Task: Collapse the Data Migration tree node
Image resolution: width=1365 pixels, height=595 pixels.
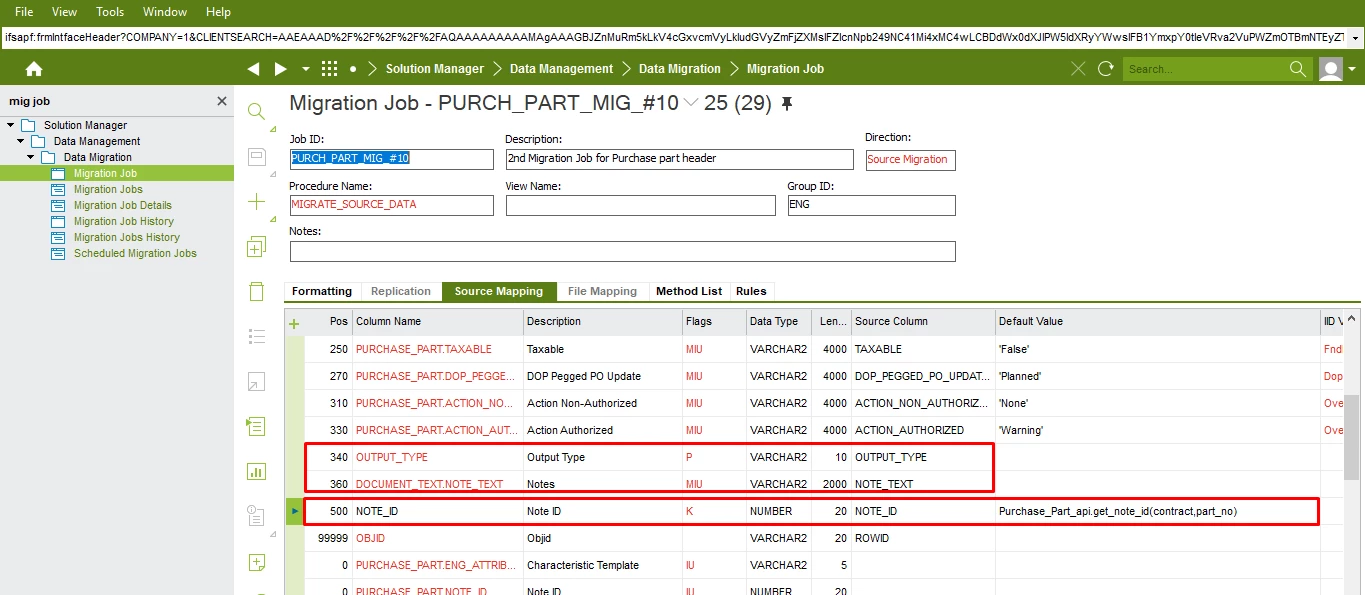Action: 31,157
